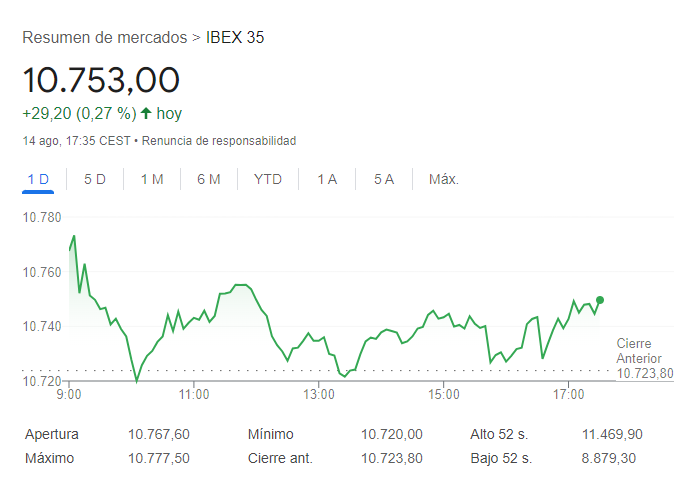
Task: Select the YTD time range
Action: (x=268, y=180)
